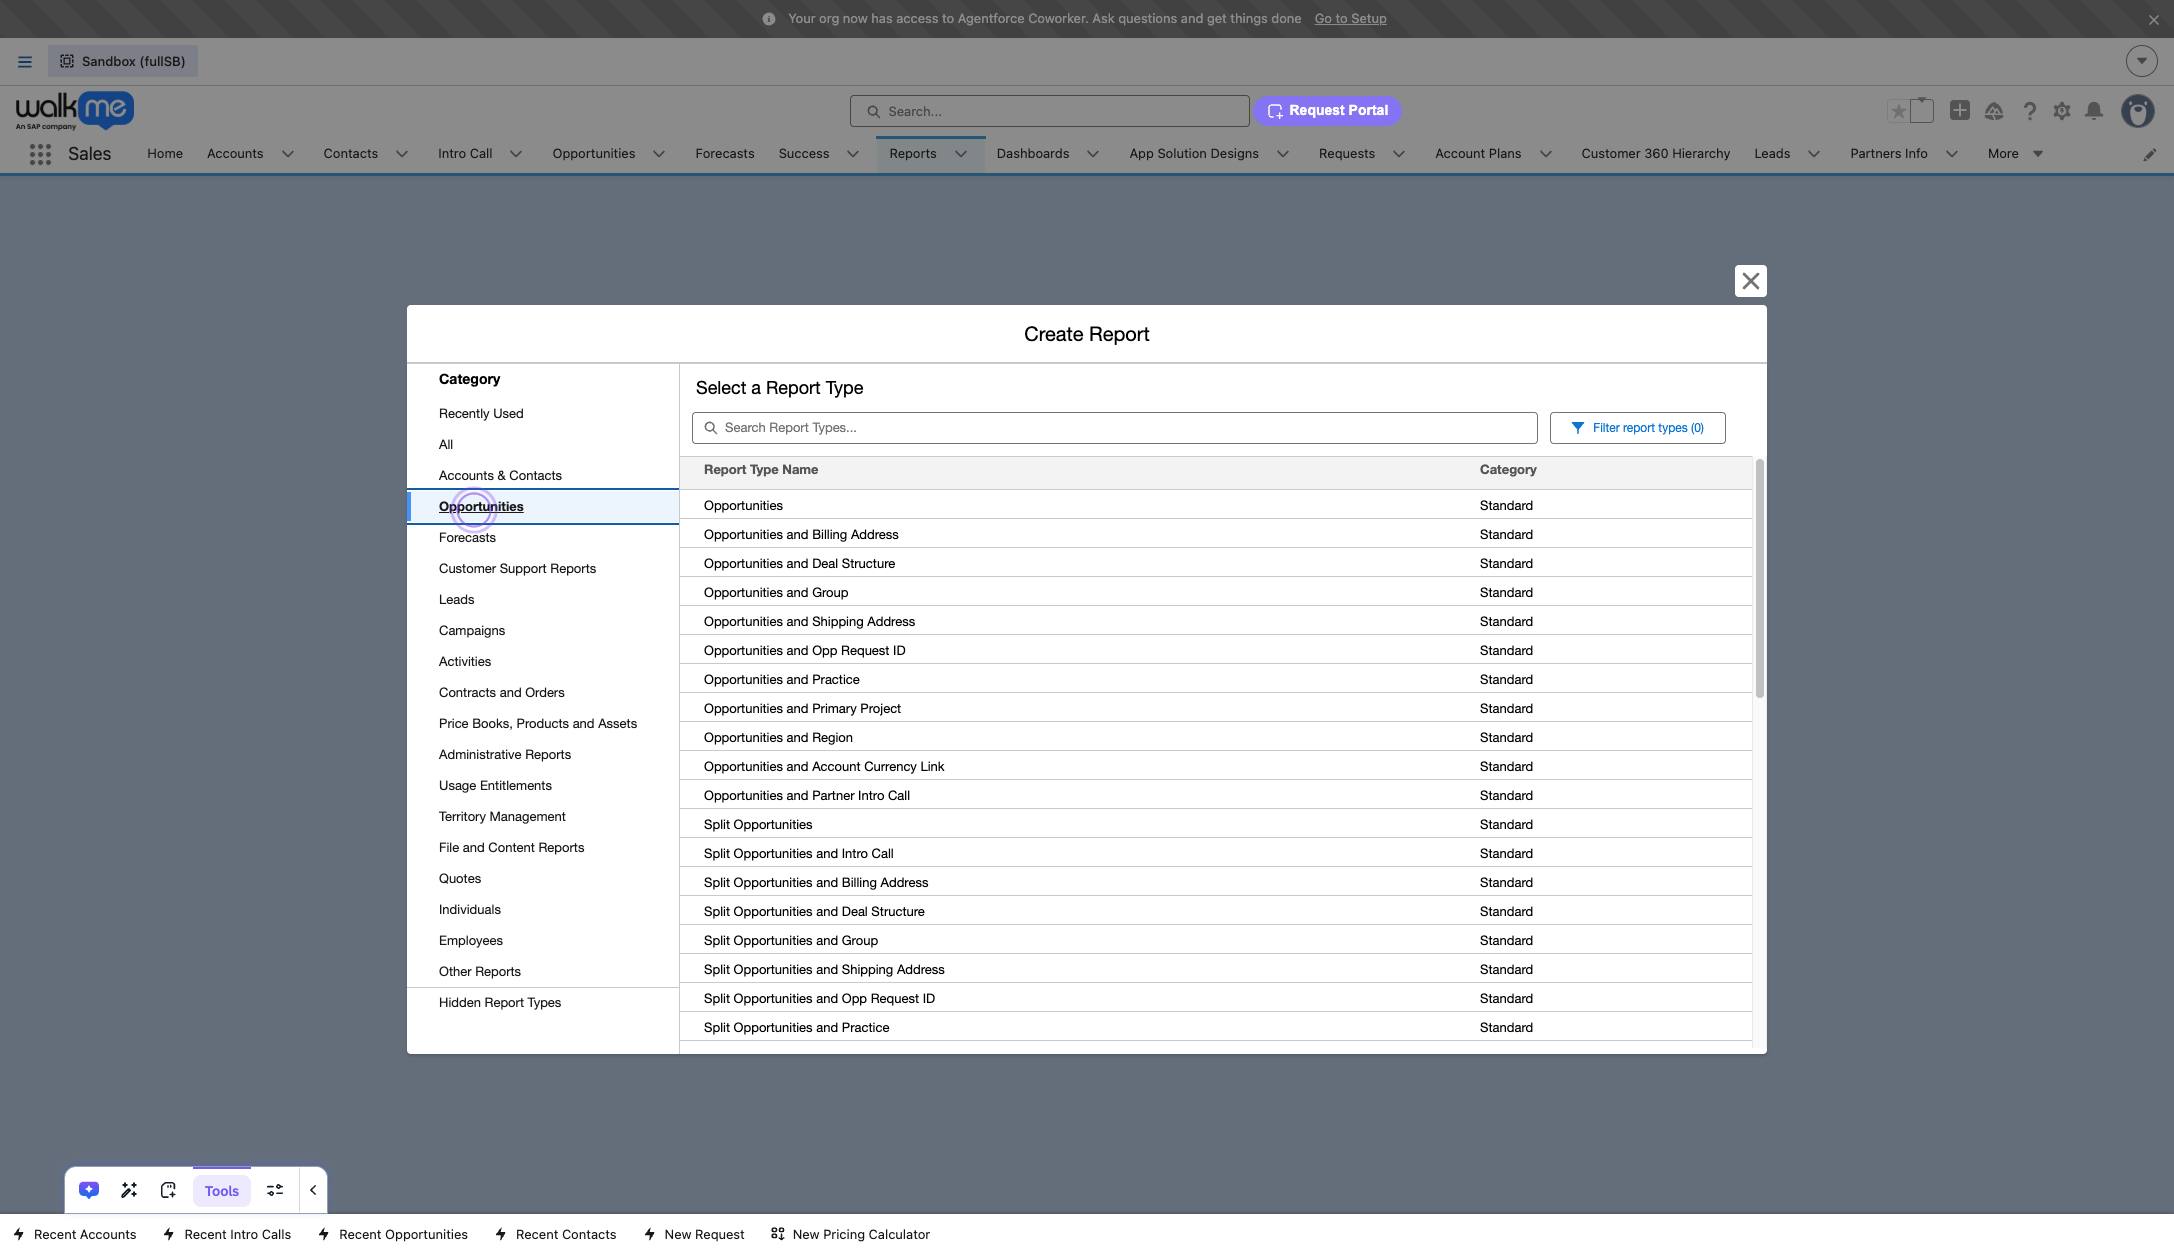The width and height of the screenshot is (2174, 1254).
Task: Open the Customer 360 Hierarchy tab
Action: click(1655, 154)
